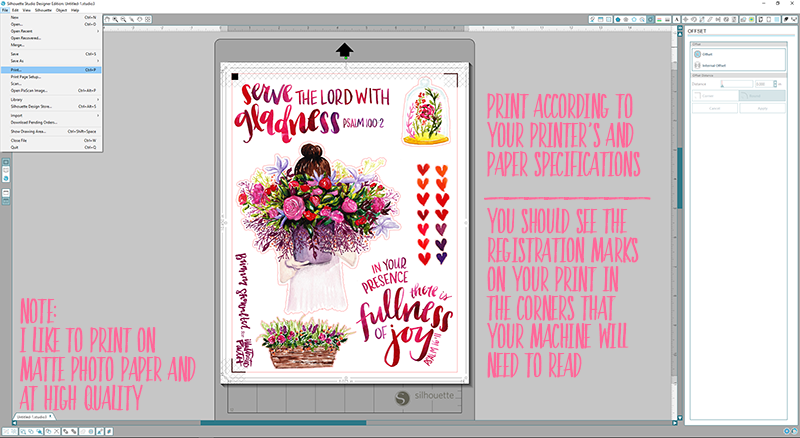The width and height of the screenshot is (800, 438).
Task: Choose Merge... from the File menu
Action: (51, 45)
